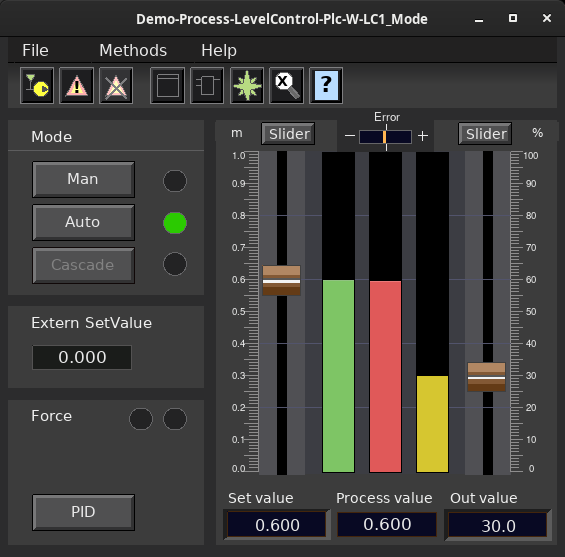The height and width of the screenshot is (557, 565).
Task: Select Man mode button
Action: point(84,179)
